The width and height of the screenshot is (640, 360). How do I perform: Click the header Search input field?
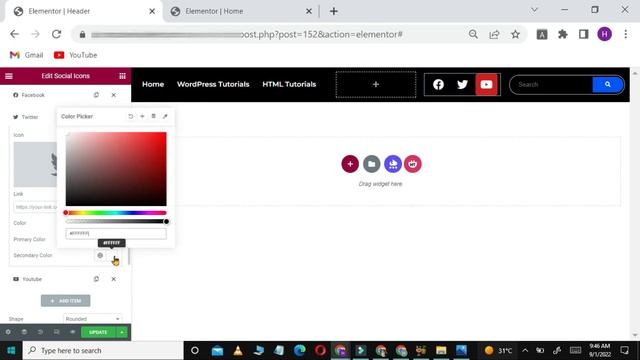551,84
